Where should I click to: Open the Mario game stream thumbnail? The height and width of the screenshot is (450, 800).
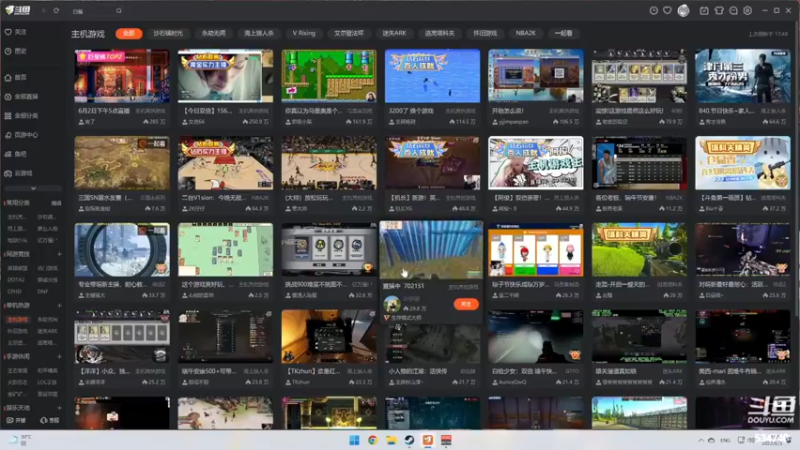coord(329,76)
